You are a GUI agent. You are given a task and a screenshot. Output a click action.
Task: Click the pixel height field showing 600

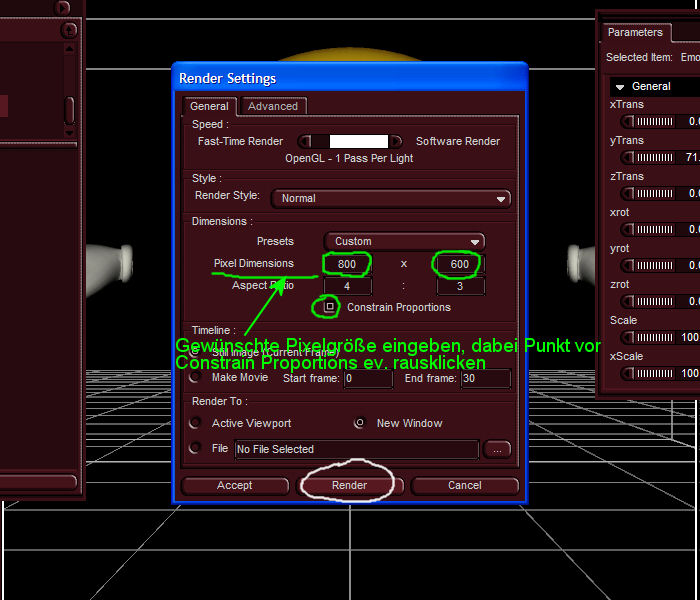pyautogui.click(x=460, y=264)
